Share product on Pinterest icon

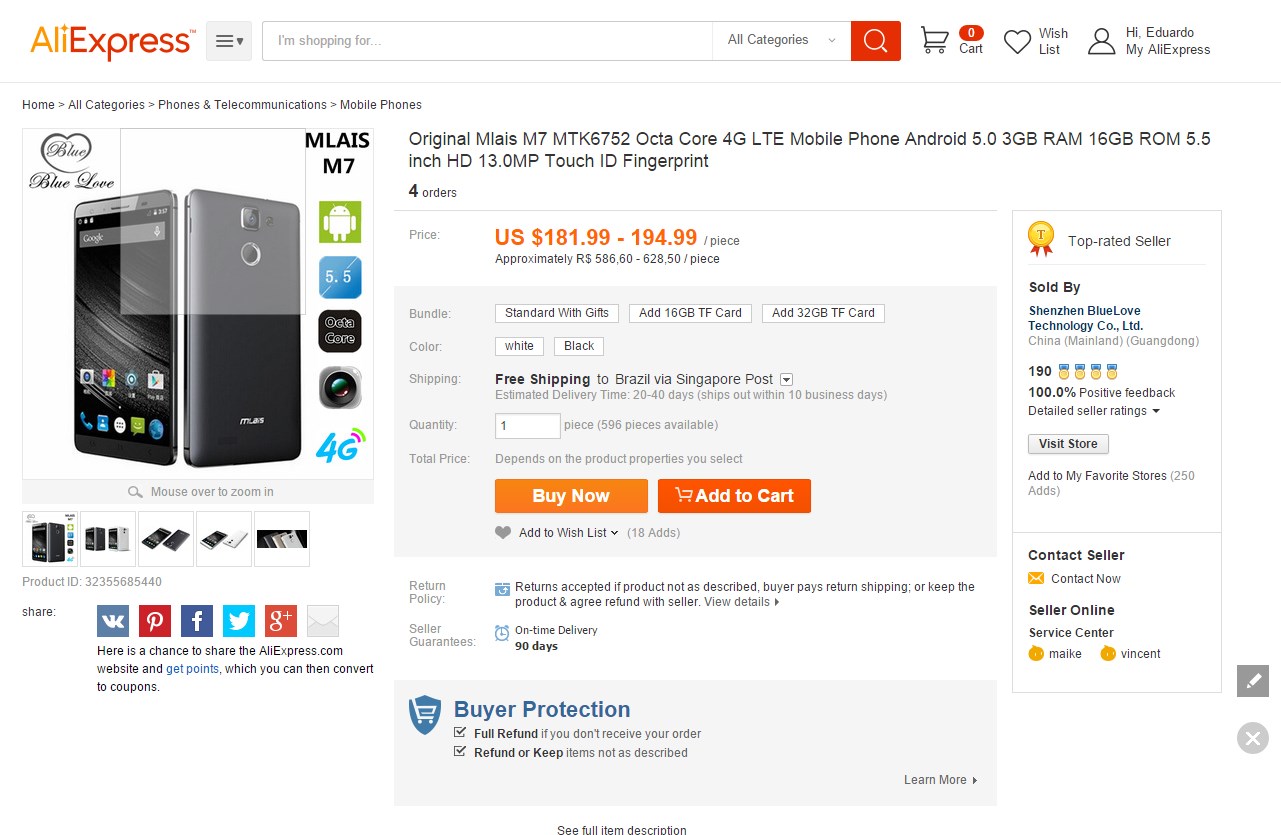click(x=155, y=621)
